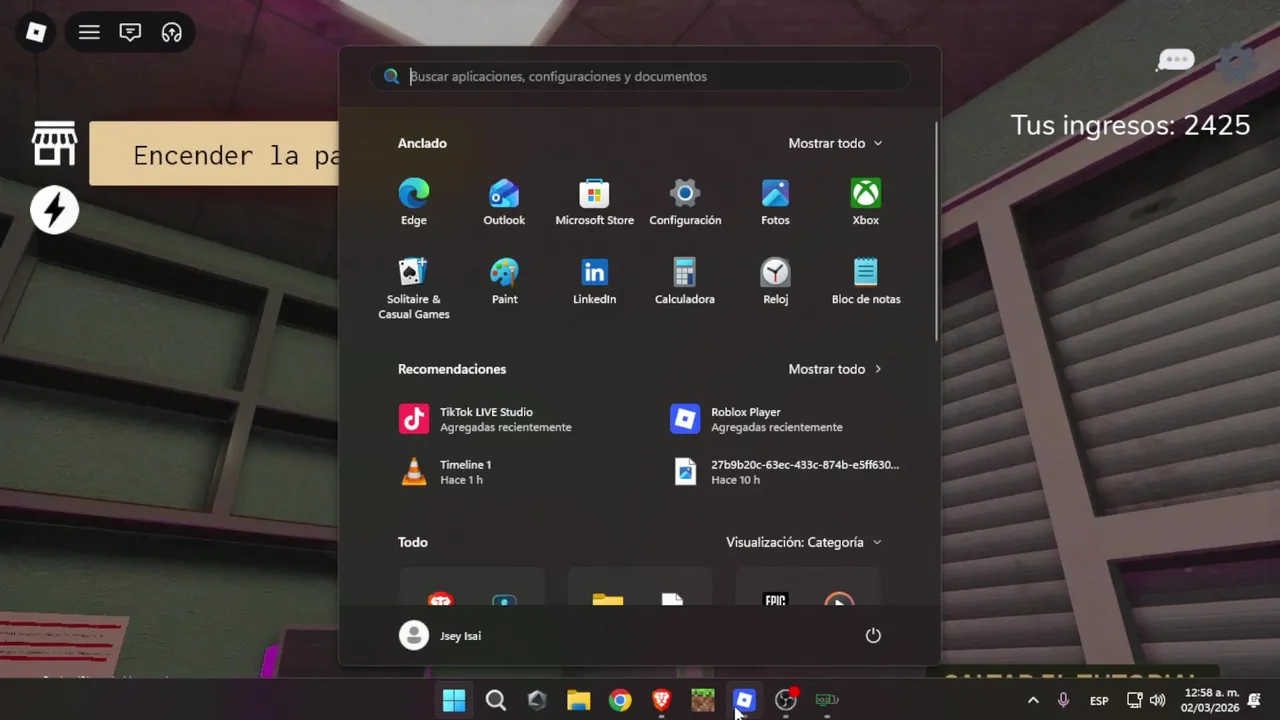Launch the Fotos app
This screenshot has height=720, width=1280.
775,202
